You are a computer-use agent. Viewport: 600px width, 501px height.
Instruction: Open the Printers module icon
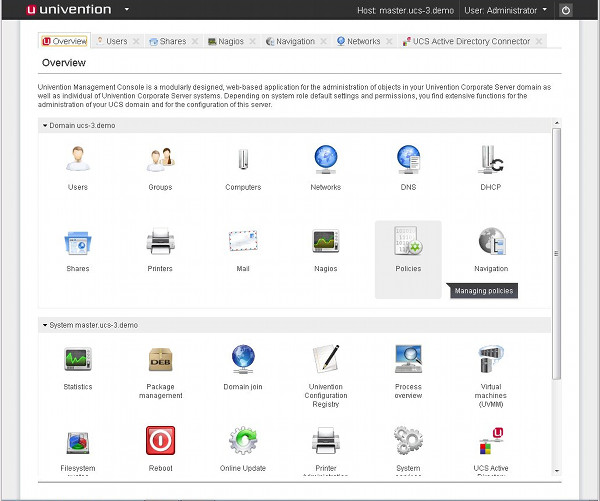(160, 241)
